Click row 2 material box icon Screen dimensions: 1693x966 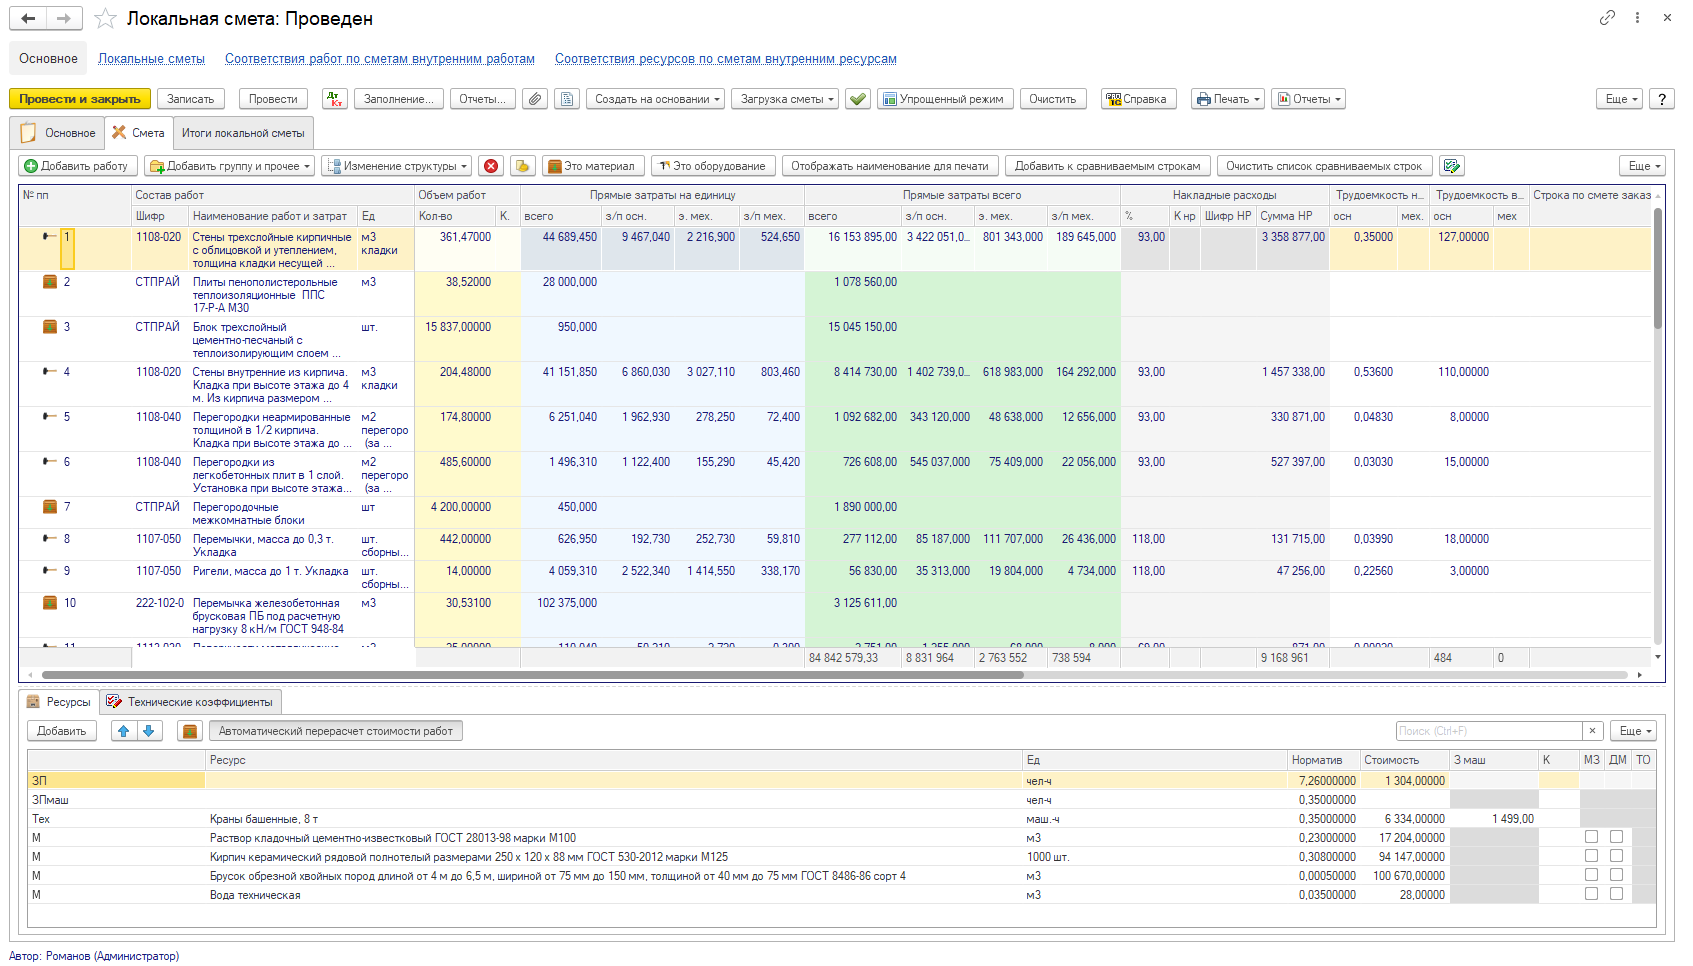pos(50,282)
